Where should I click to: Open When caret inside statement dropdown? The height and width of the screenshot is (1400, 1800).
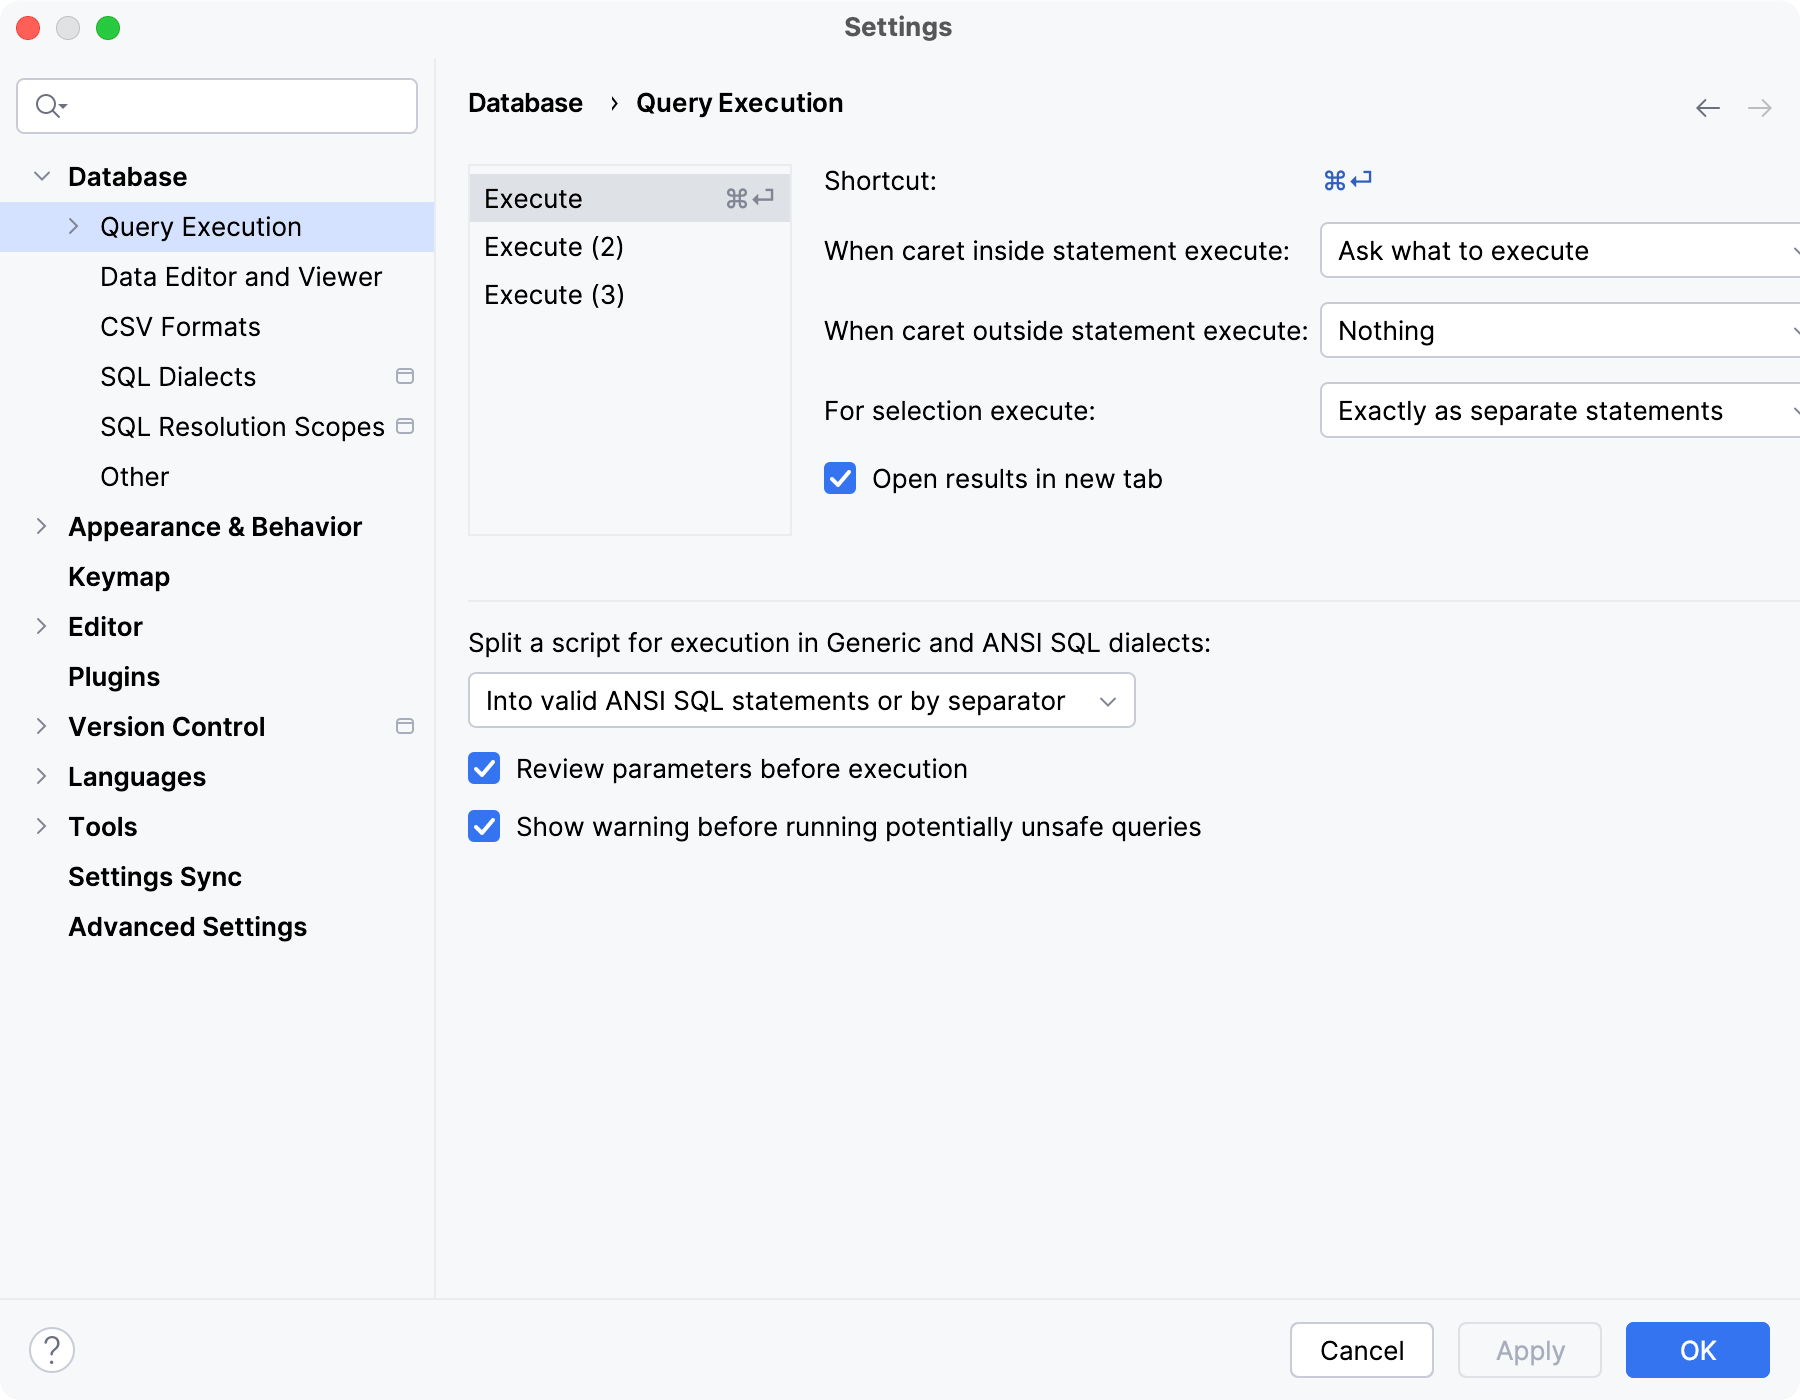1560,251
